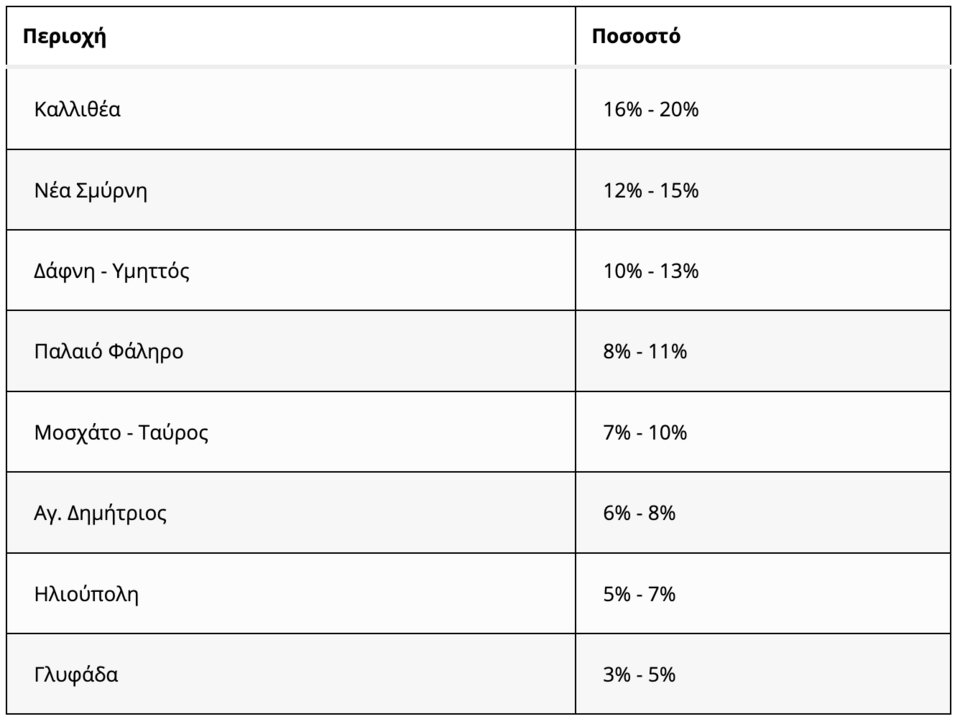Select the Δάφνη - Υμηττός cell
The width and height of the screenshot is (960, 724).
(111, 271)
